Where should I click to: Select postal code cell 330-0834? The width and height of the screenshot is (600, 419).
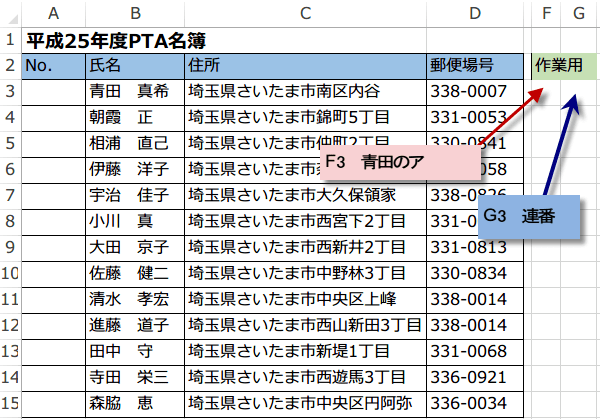click(x=475, y=274)
